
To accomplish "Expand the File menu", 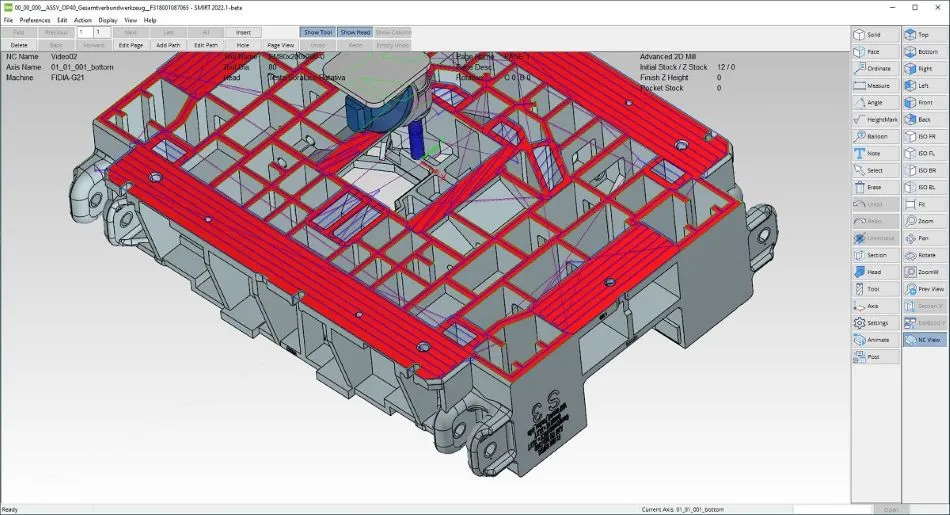I will pyautogui.click(x=8, y=20).
